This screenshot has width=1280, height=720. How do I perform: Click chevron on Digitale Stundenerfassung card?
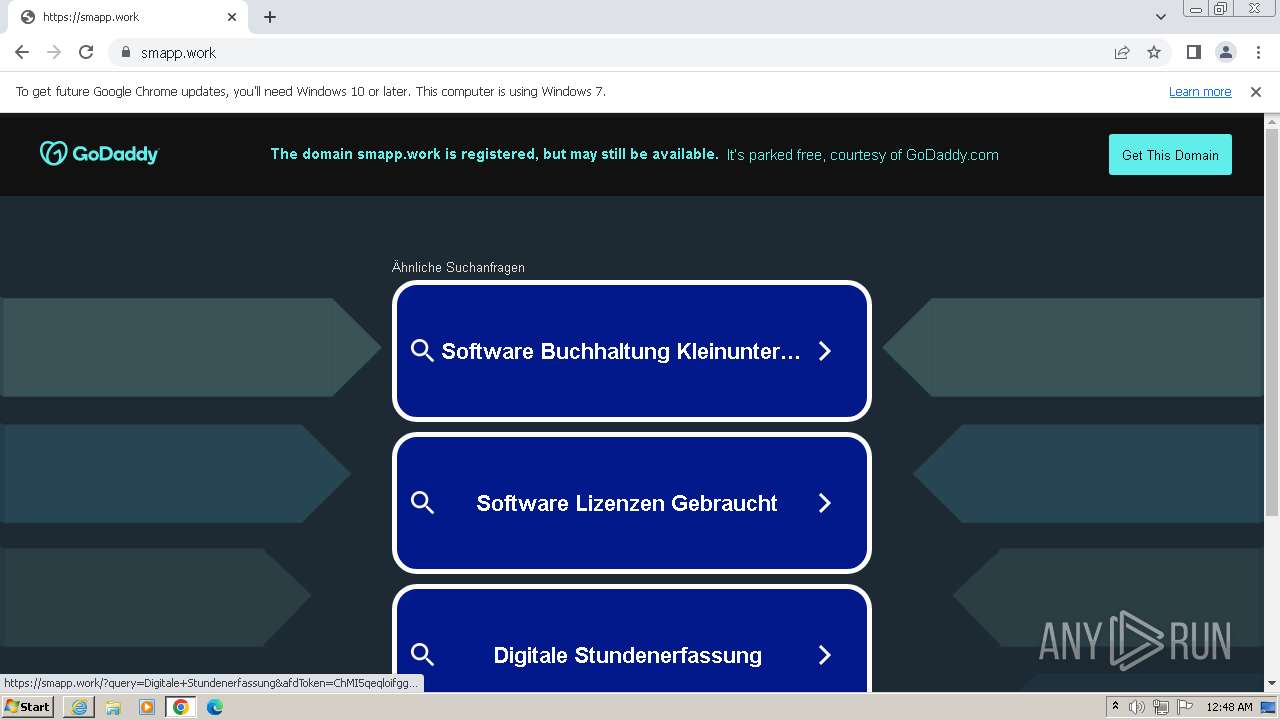825,655
